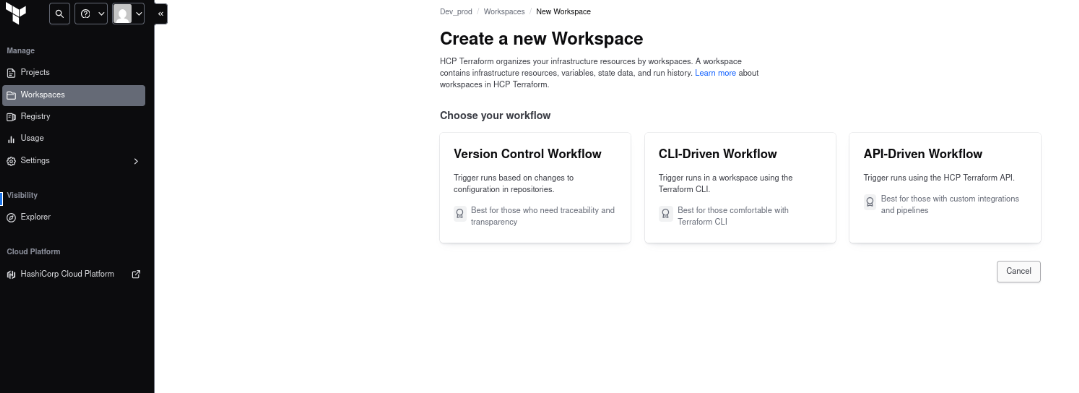This screenshot has height=393, width=1079.
Task: Open the user avatar account menu
Action: (129, 14)
